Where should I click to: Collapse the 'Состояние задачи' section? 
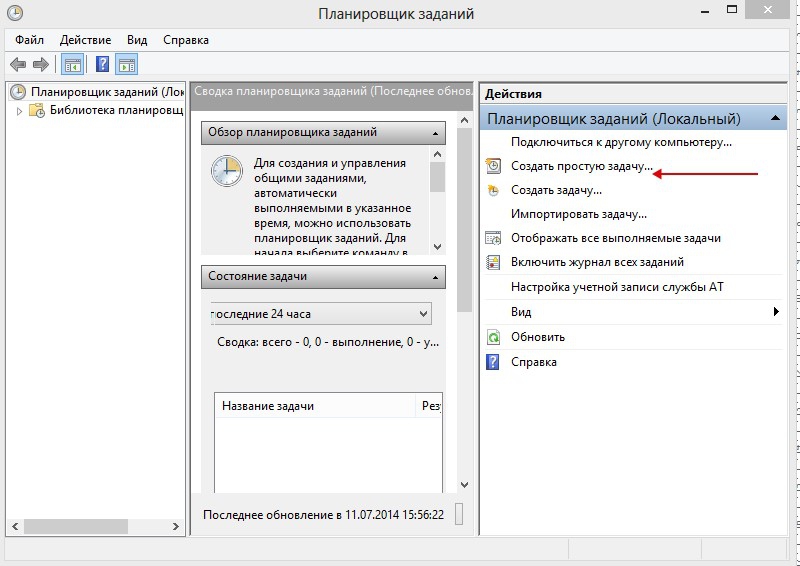435,276
